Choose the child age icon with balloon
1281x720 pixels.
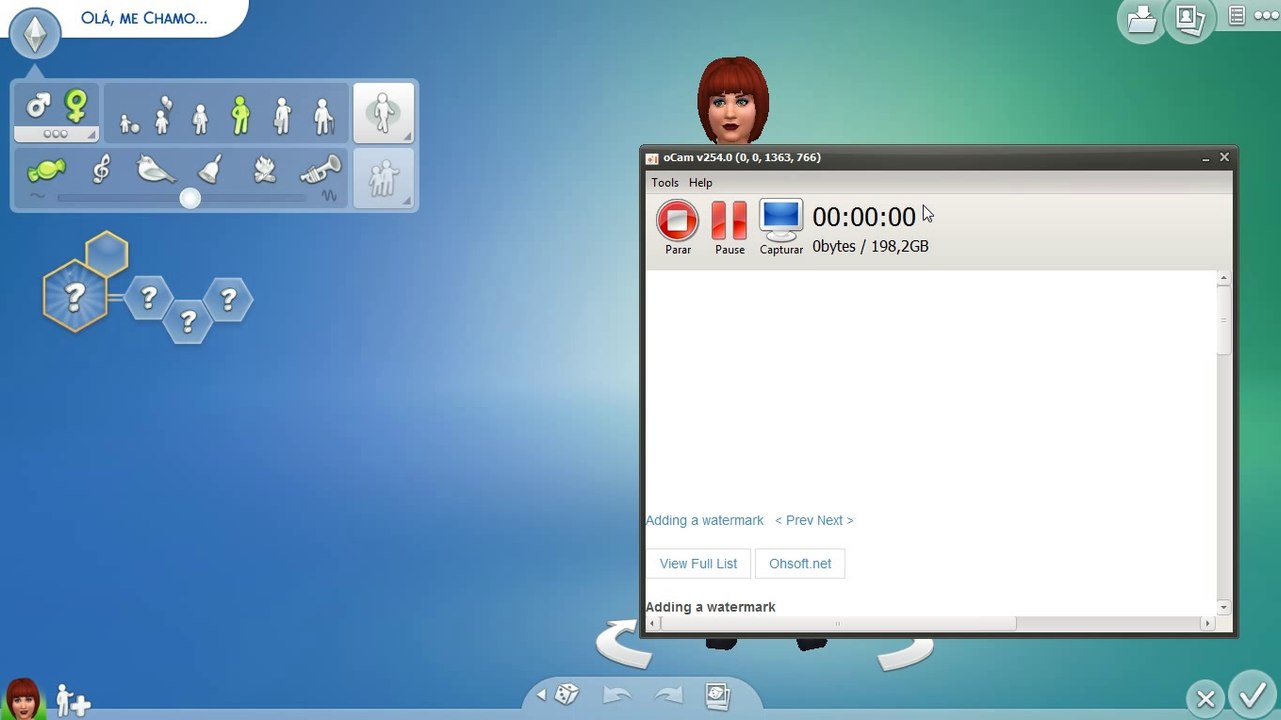tap(162, 116)
